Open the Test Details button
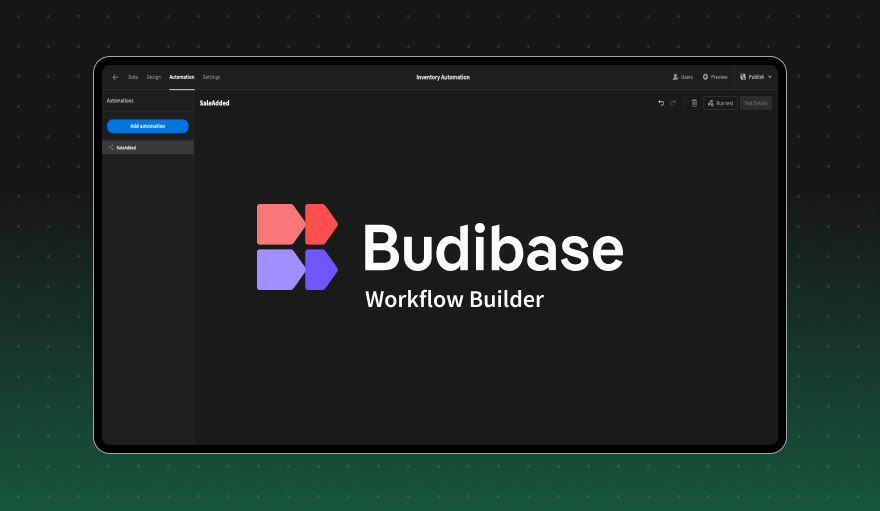 pos(756,103)
